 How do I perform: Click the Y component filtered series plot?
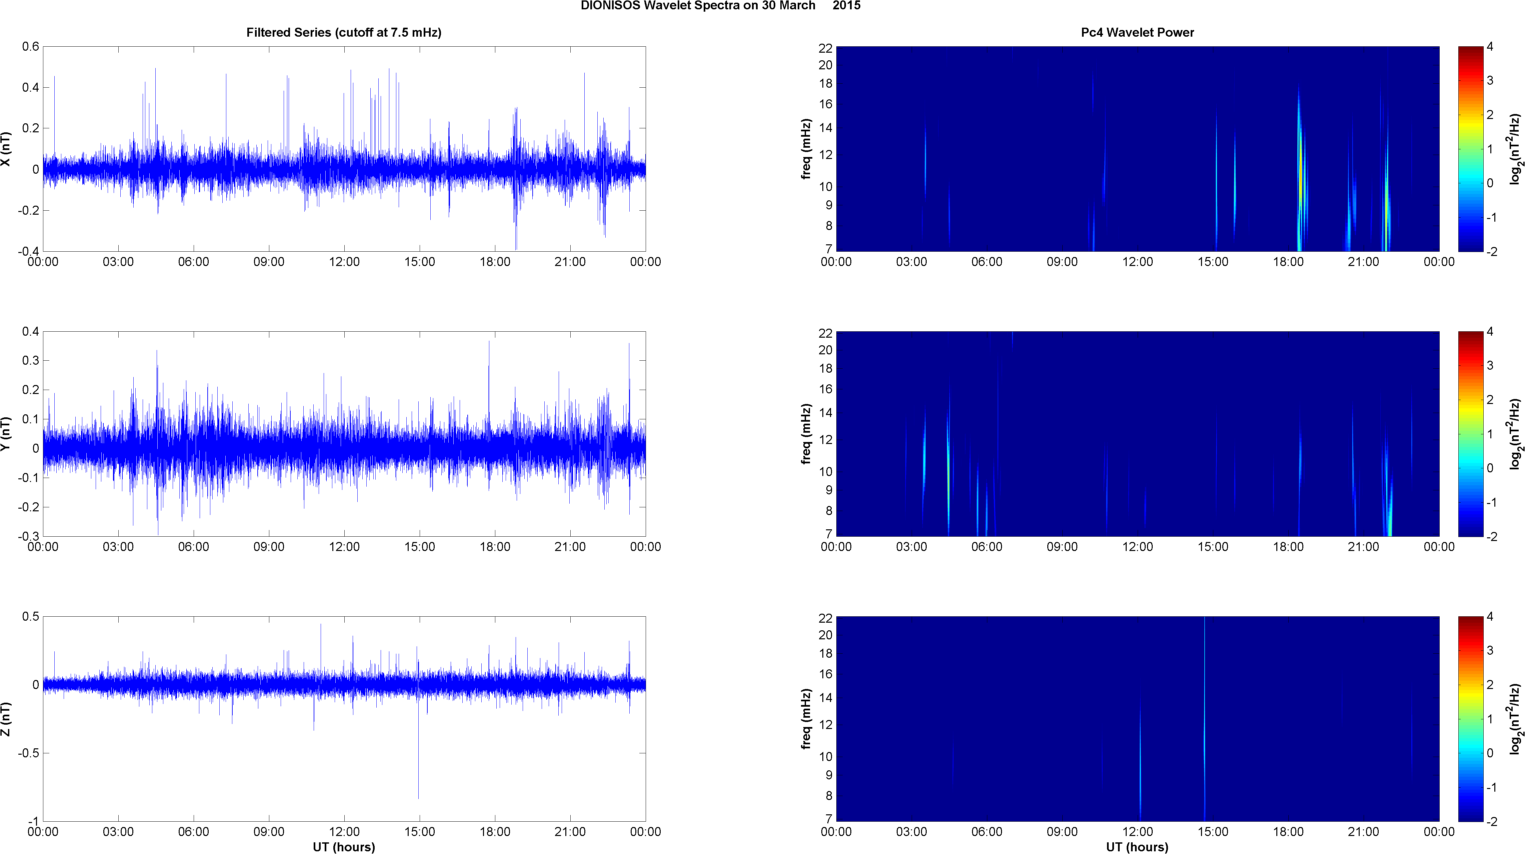click(344, 434)
